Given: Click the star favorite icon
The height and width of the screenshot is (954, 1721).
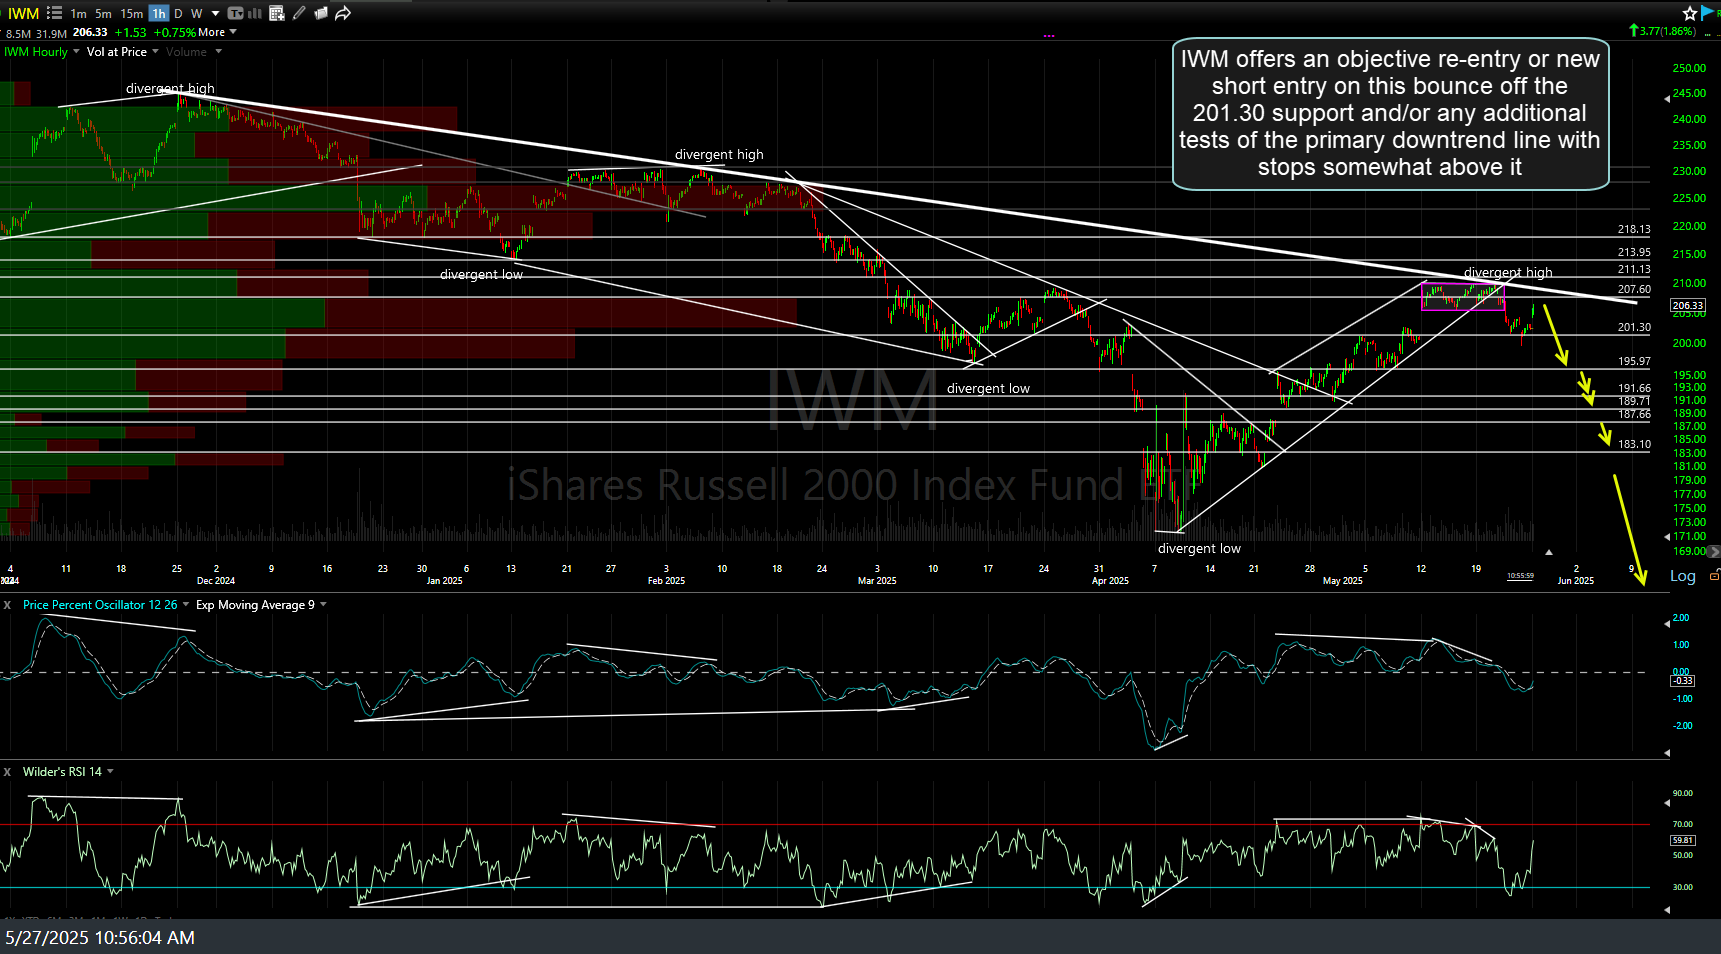Looking at the screenshot, I should click(1690, 13).
